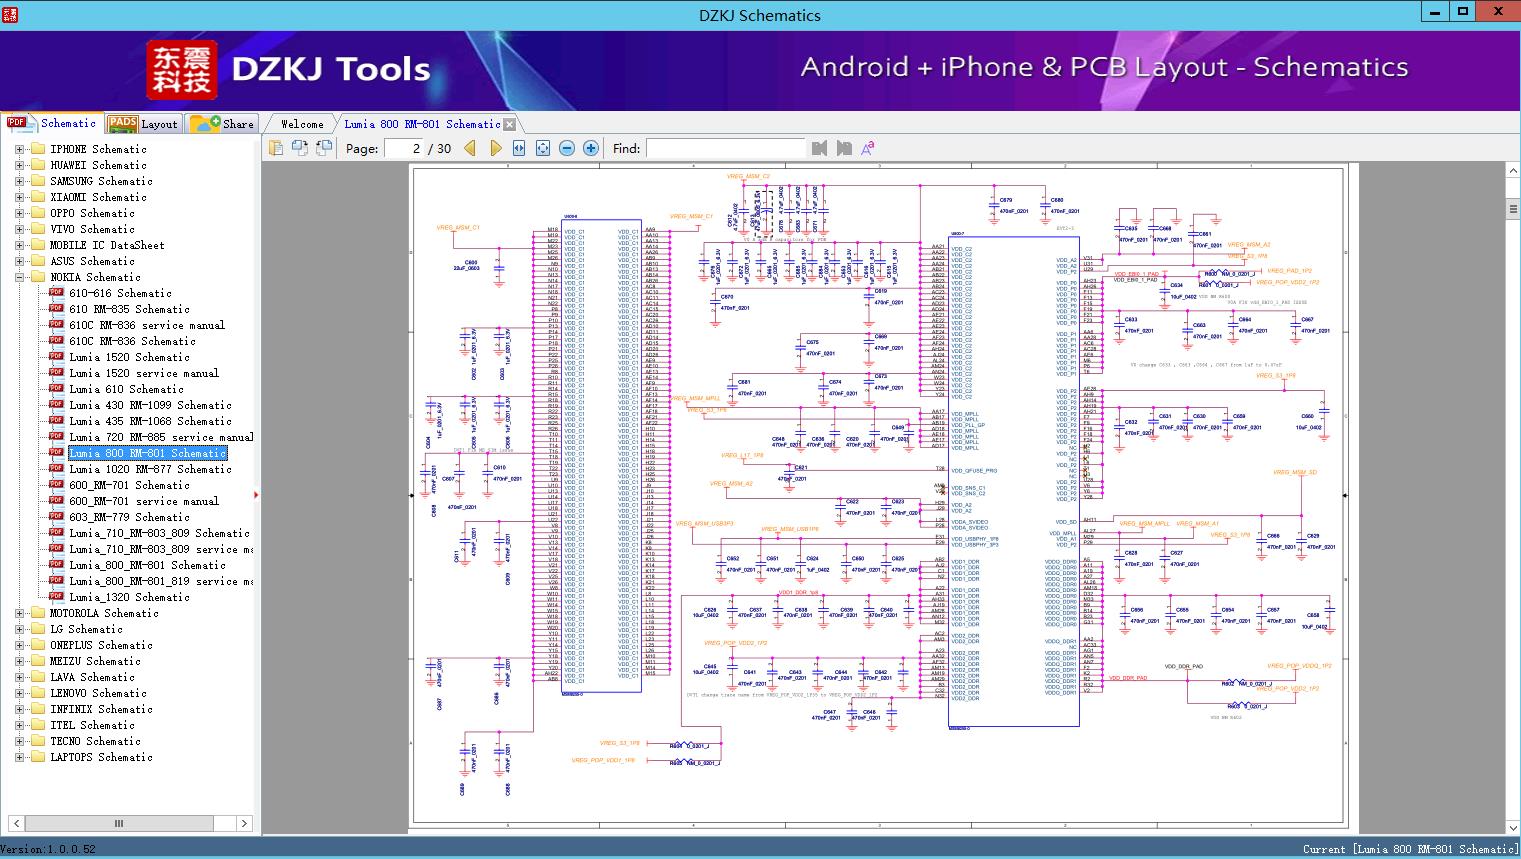Switch to the Schematic panel tab

click(51, 123)
